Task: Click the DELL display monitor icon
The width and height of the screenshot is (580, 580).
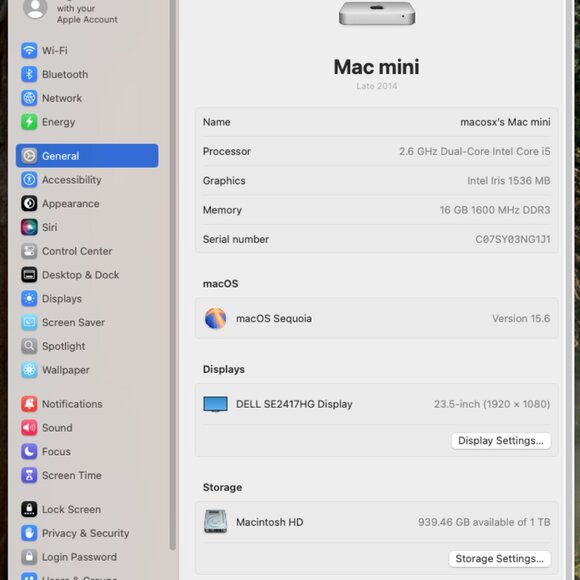Action: (215, 404)
